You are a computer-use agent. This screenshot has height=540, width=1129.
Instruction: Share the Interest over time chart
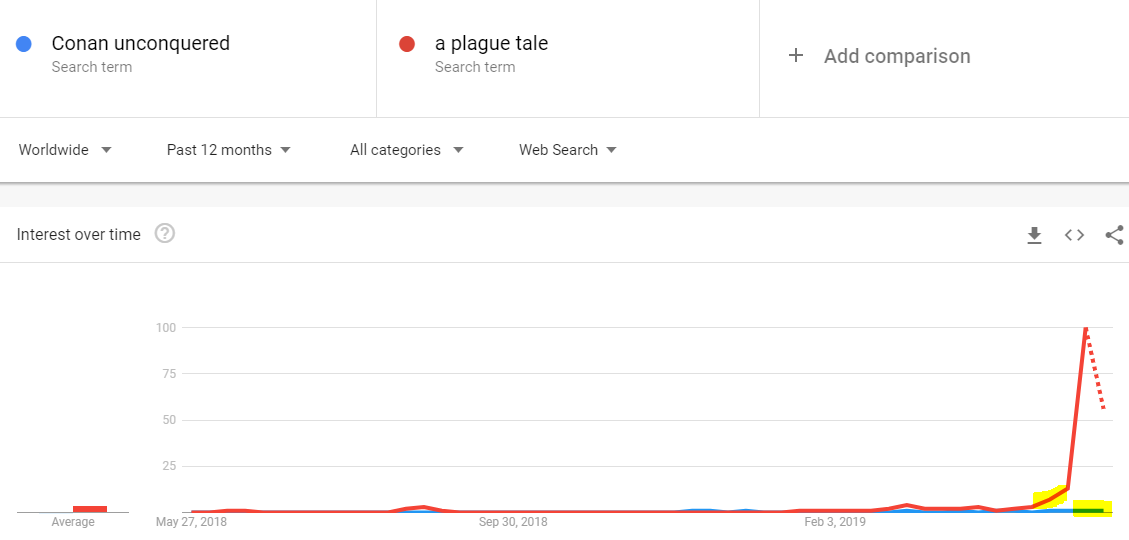1115,235
